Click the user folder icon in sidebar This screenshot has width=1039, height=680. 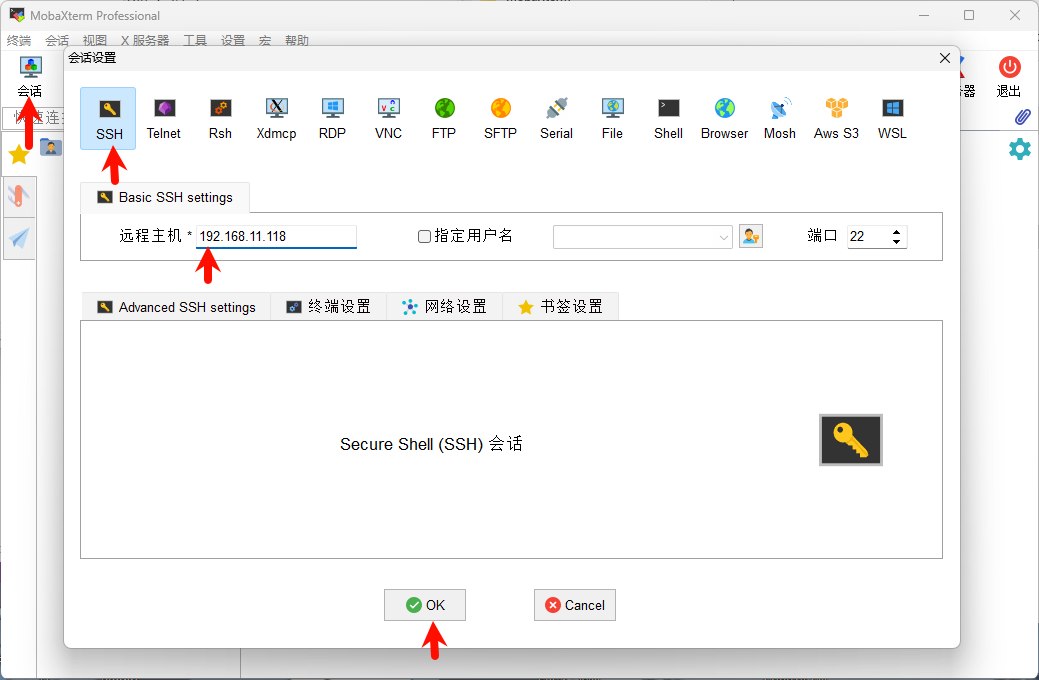coord(50,146)
